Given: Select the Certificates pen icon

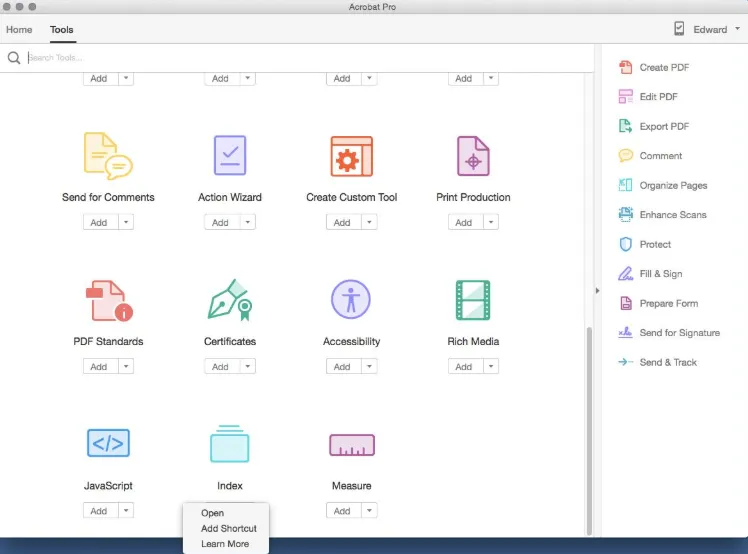Looking at the screenshot, I should pyautogui.click(x=230, y=300).
